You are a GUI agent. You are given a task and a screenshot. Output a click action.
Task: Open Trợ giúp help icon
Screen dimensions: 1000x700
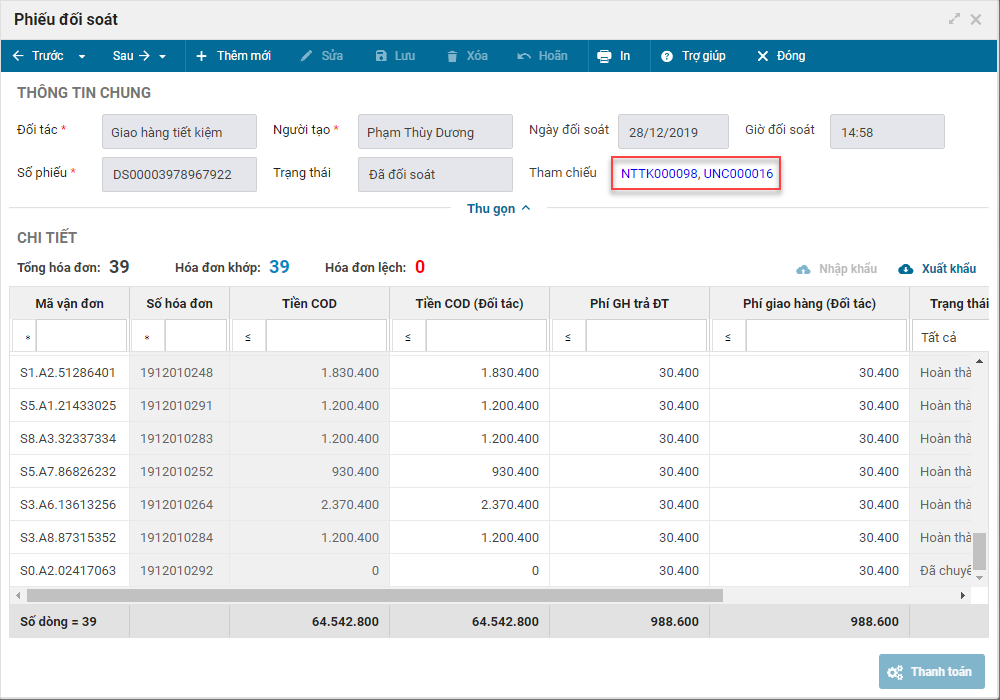click(667, 56)
